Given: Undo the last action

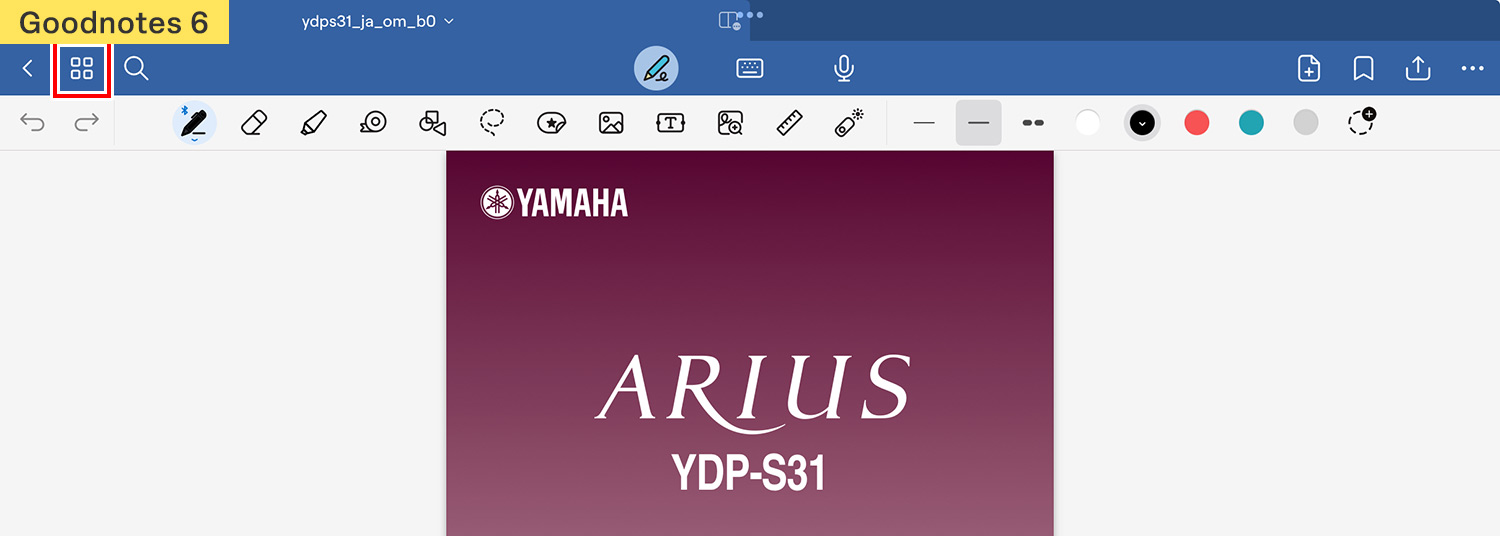Looking at the screenshot, I should [33, 123].
